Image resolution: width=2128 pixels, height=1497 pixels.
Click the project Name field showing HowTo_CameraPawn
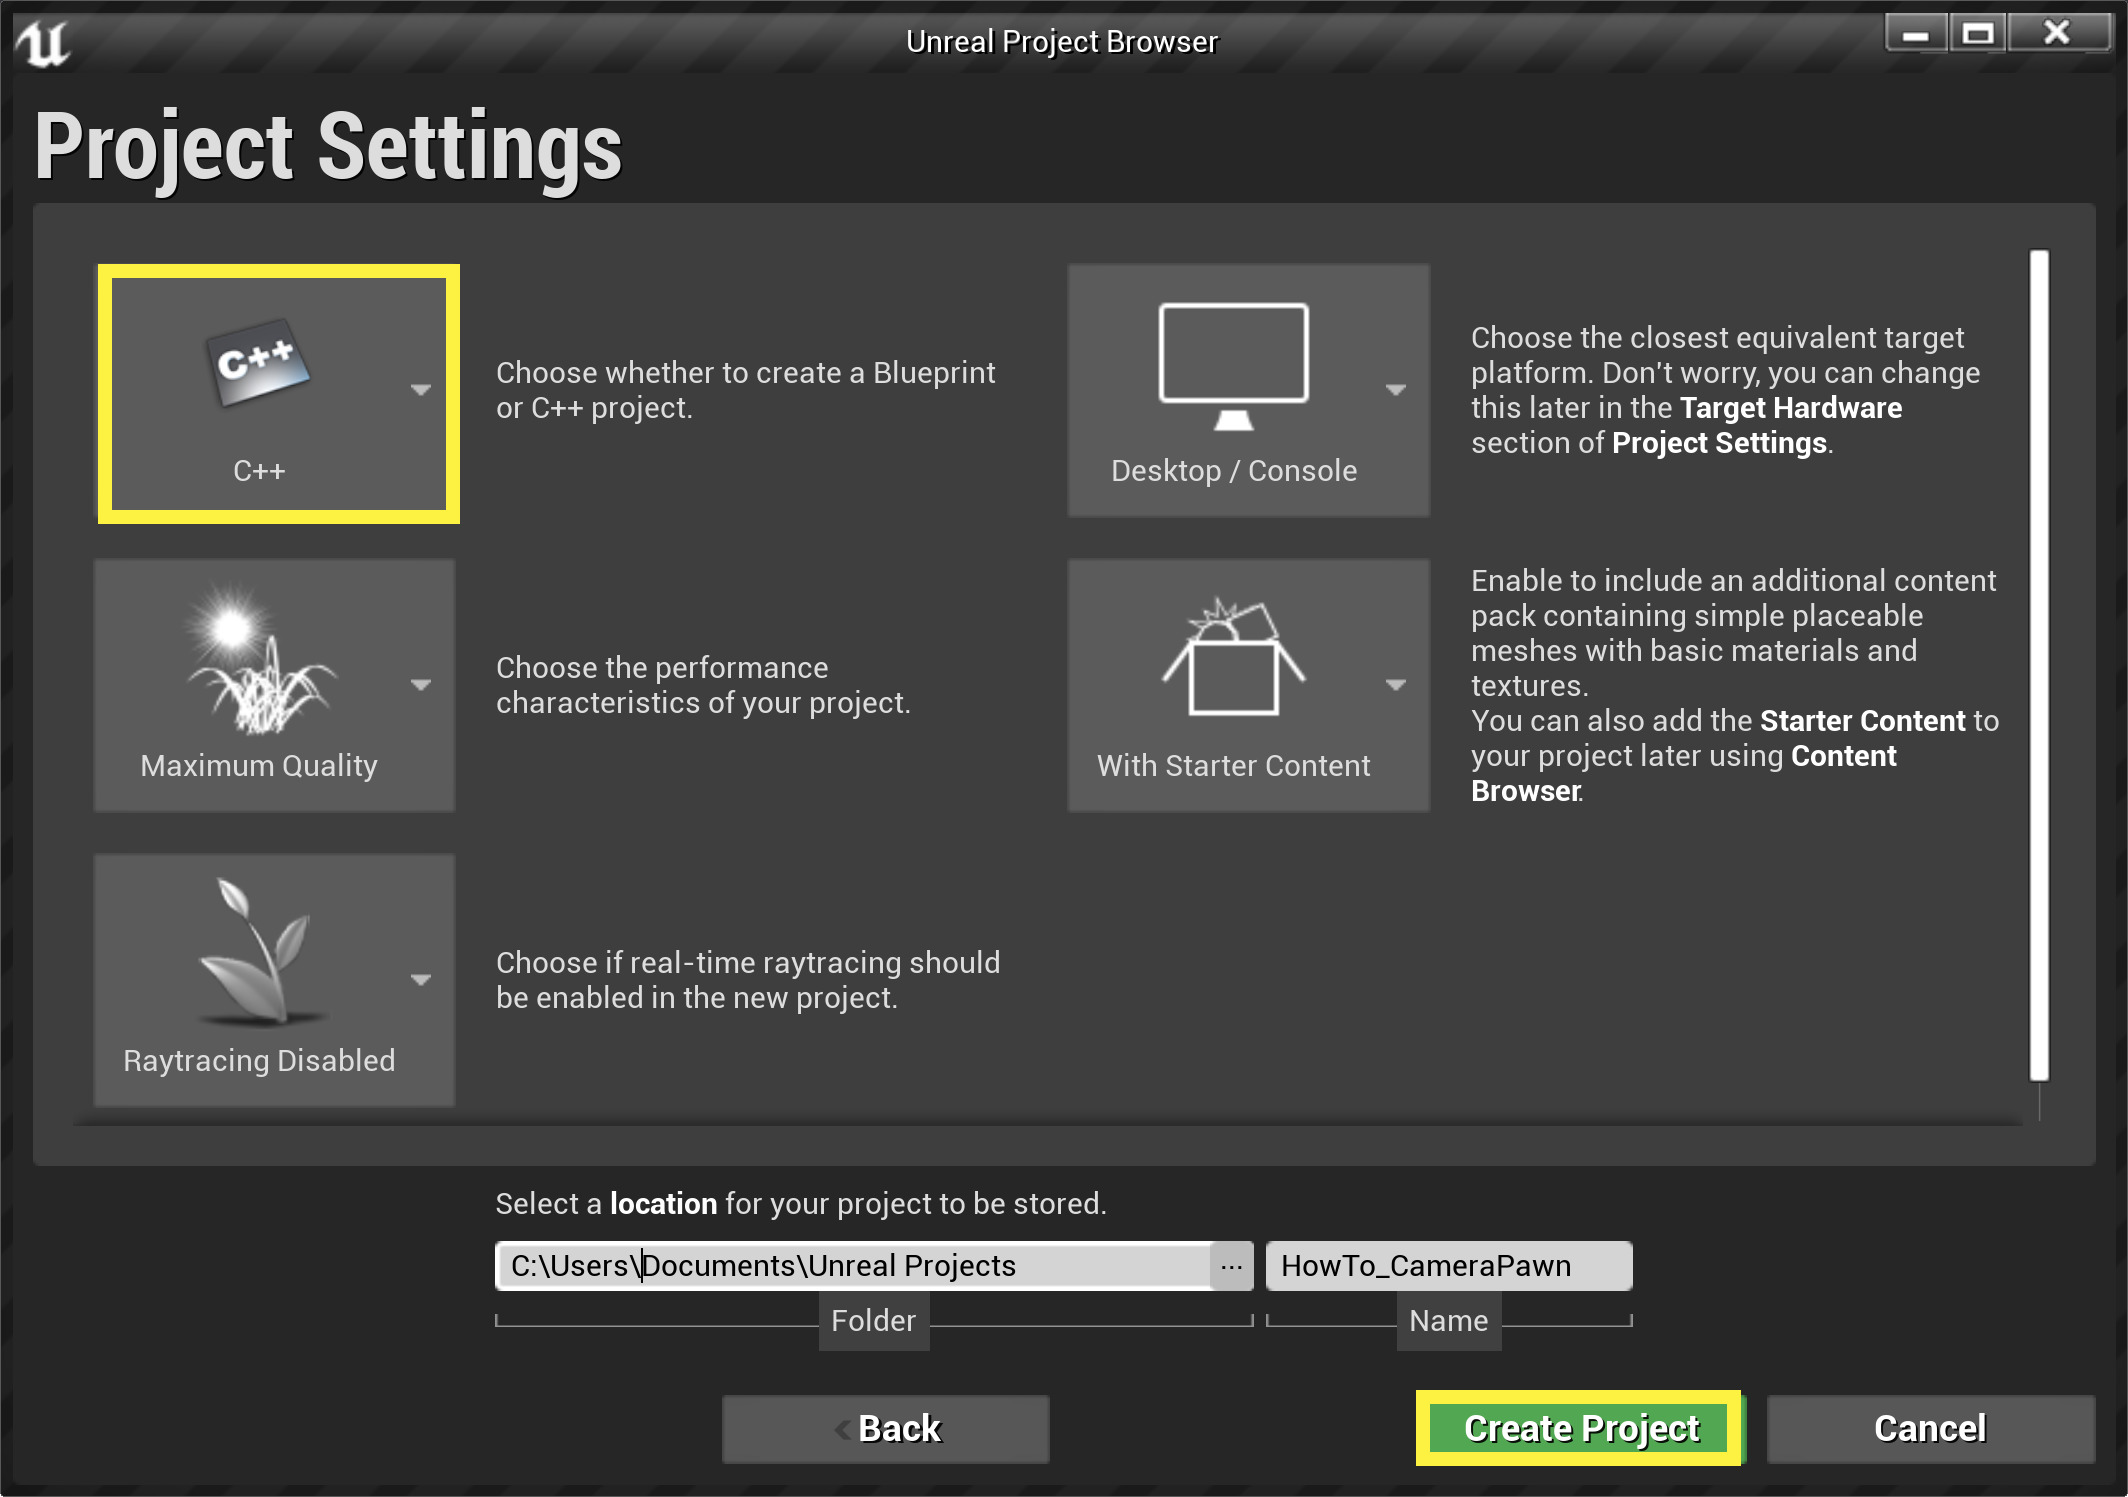(1448, 1265)
